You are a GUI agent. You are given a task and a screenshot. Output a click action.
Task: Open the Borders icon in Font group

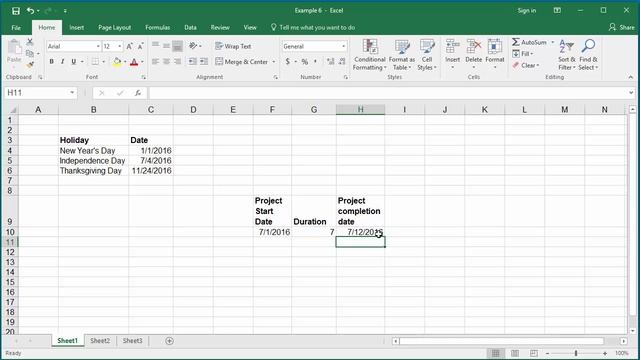click(95, 62)
